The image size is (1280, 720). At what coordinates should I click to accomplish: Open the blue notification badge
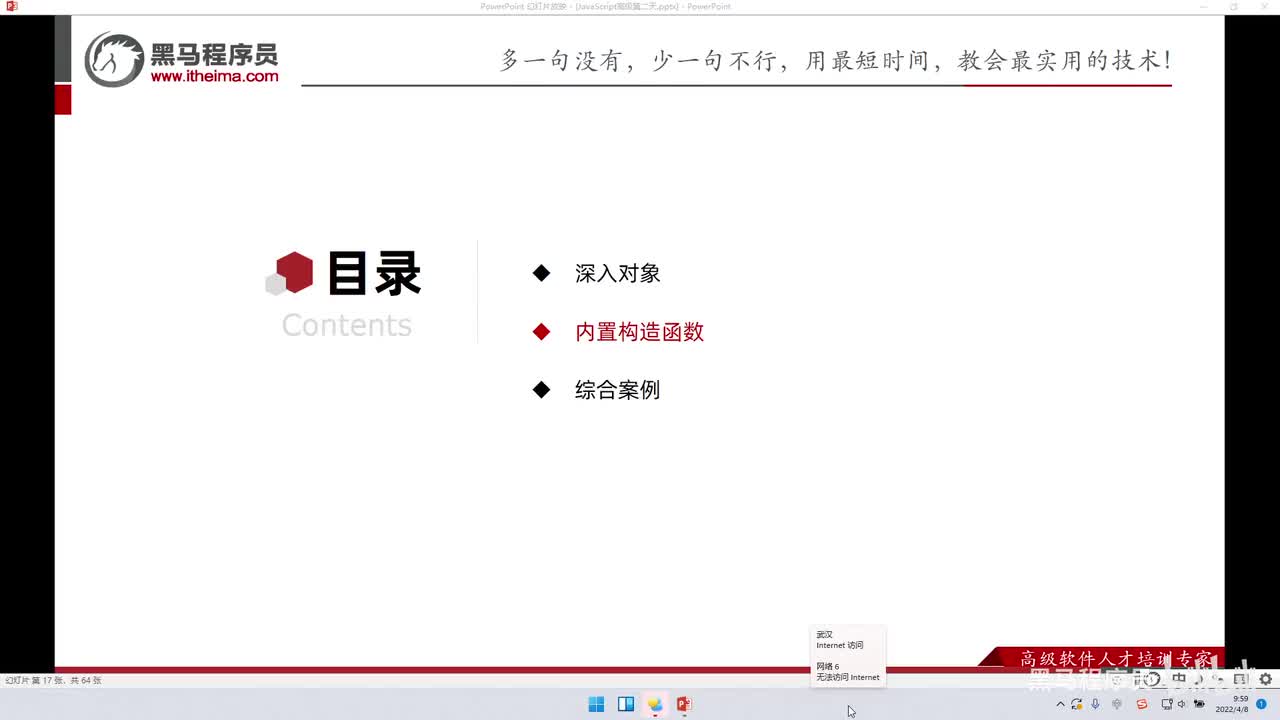[x=1261, y=704]
